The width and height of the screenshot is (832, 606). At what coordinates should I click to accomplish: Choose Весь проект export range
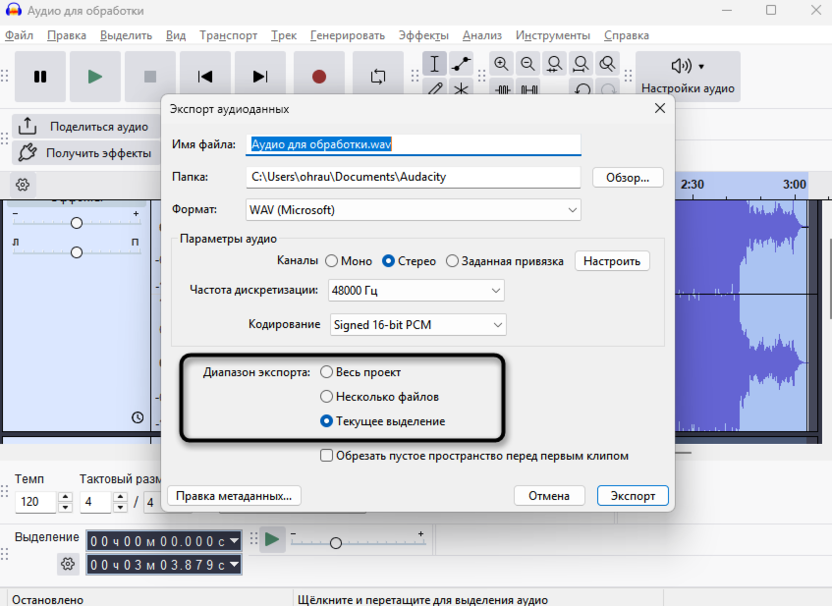(x=326, y=372)
